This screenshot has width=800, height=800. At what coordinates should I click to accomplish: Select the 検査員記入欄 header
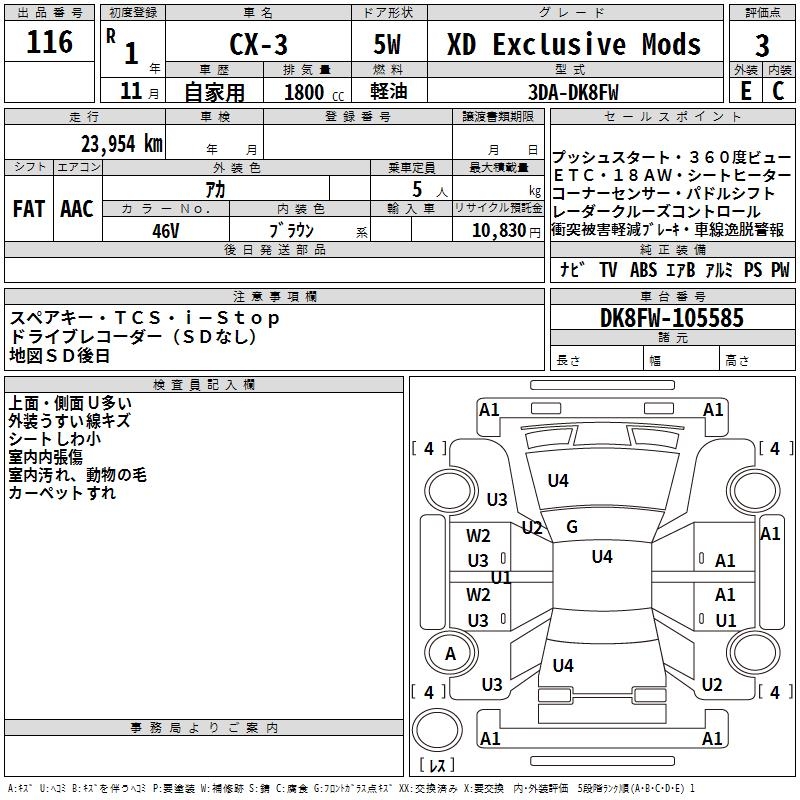point(204,385)
